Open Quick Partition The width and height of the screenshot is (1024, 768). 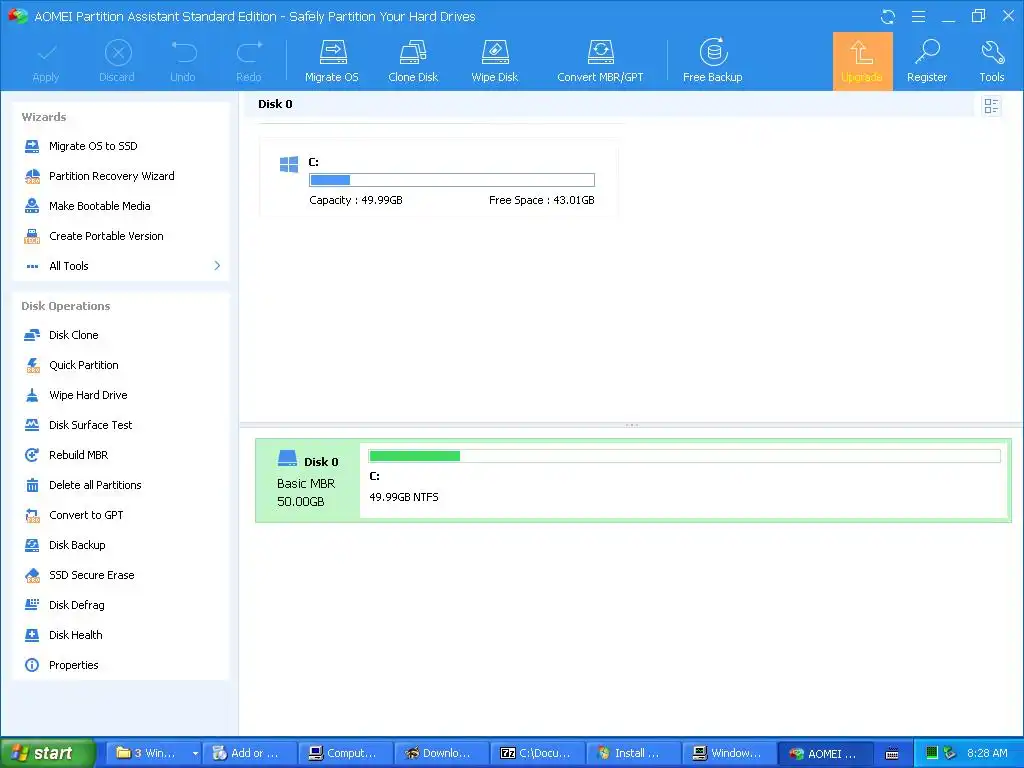tap(84, 365)
